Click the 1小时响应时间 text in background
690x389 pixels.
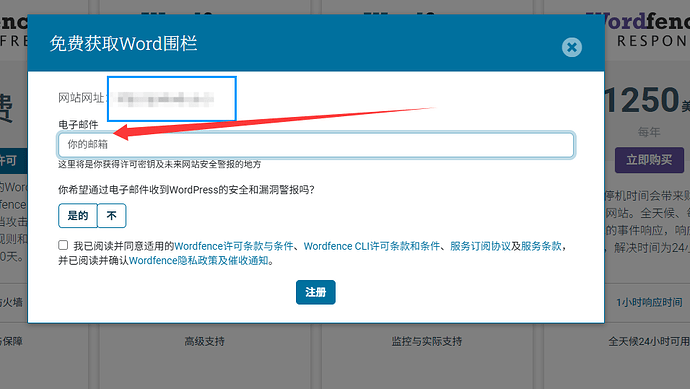[x=649, y=302]
